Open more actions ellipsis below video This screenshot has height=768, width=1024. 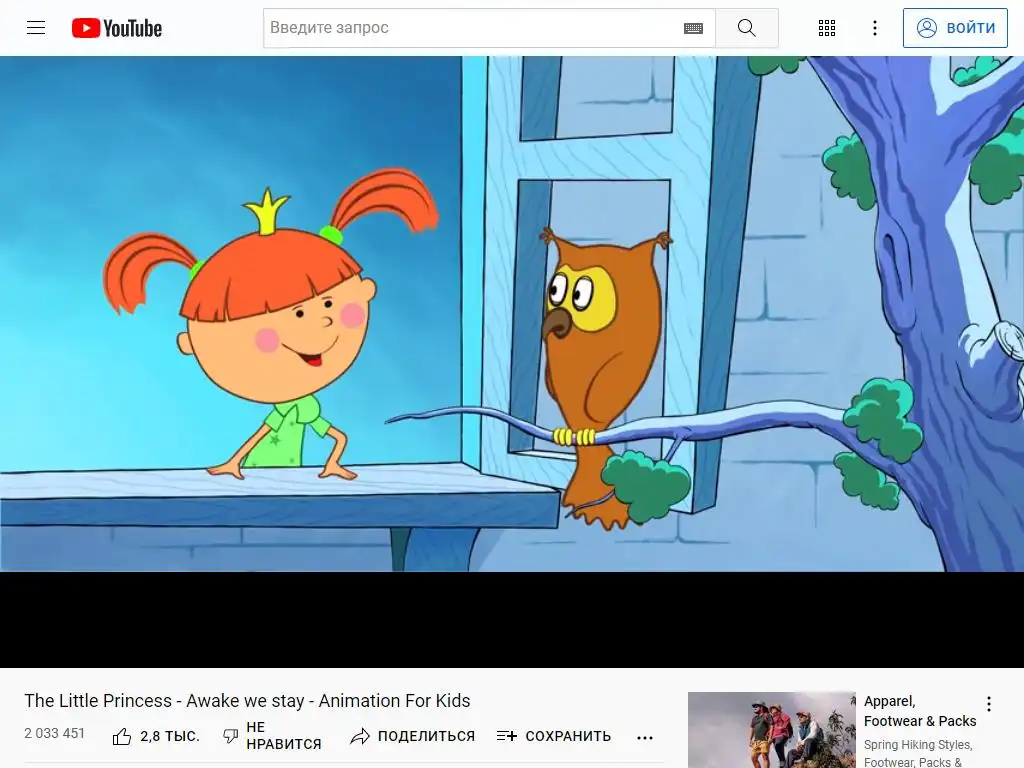(x=645, y=737)
